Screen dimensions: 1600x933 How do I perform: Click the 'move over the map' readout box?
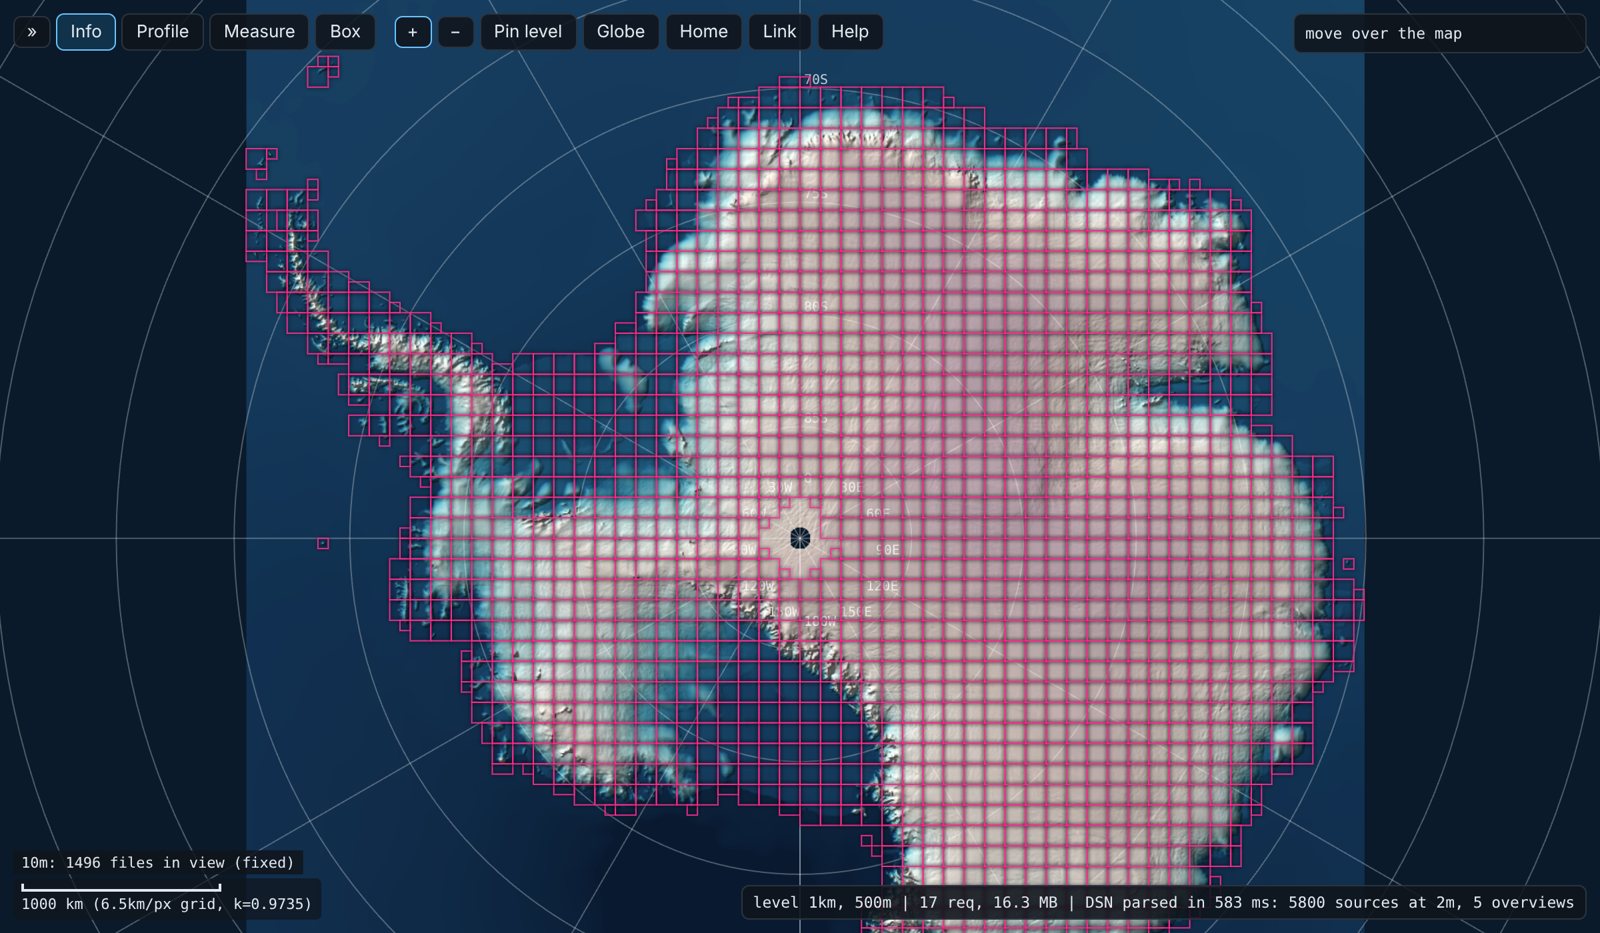[1440, 33]
